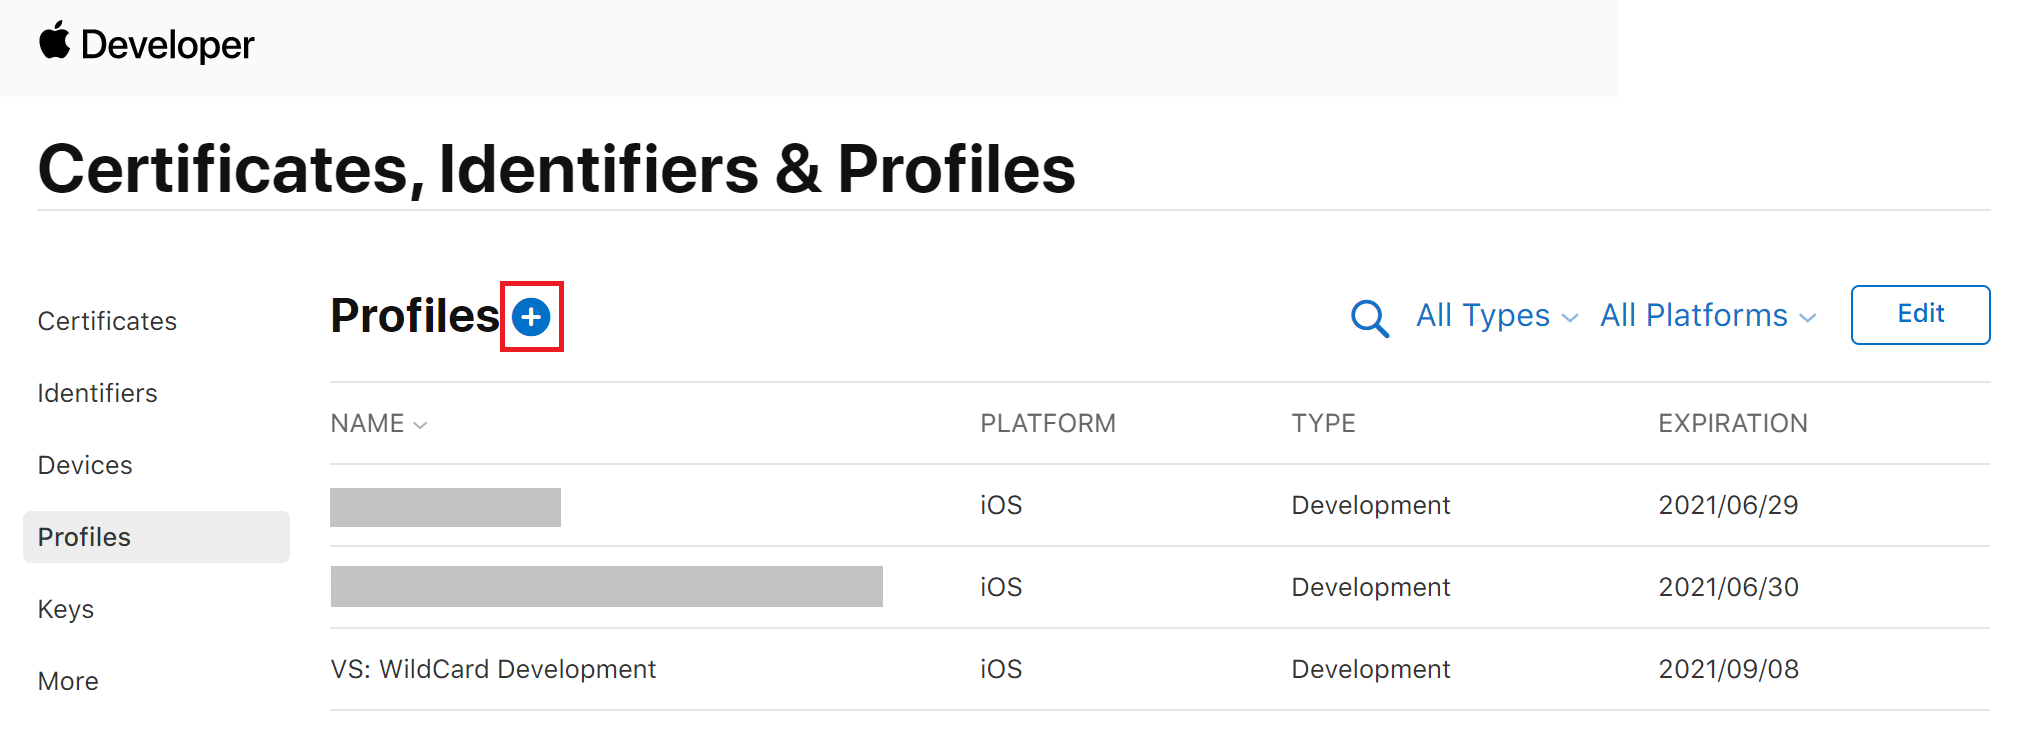2025x744 pixels.
Task: Click the blue plus icon beside Profiles
Action: (531, 317)
